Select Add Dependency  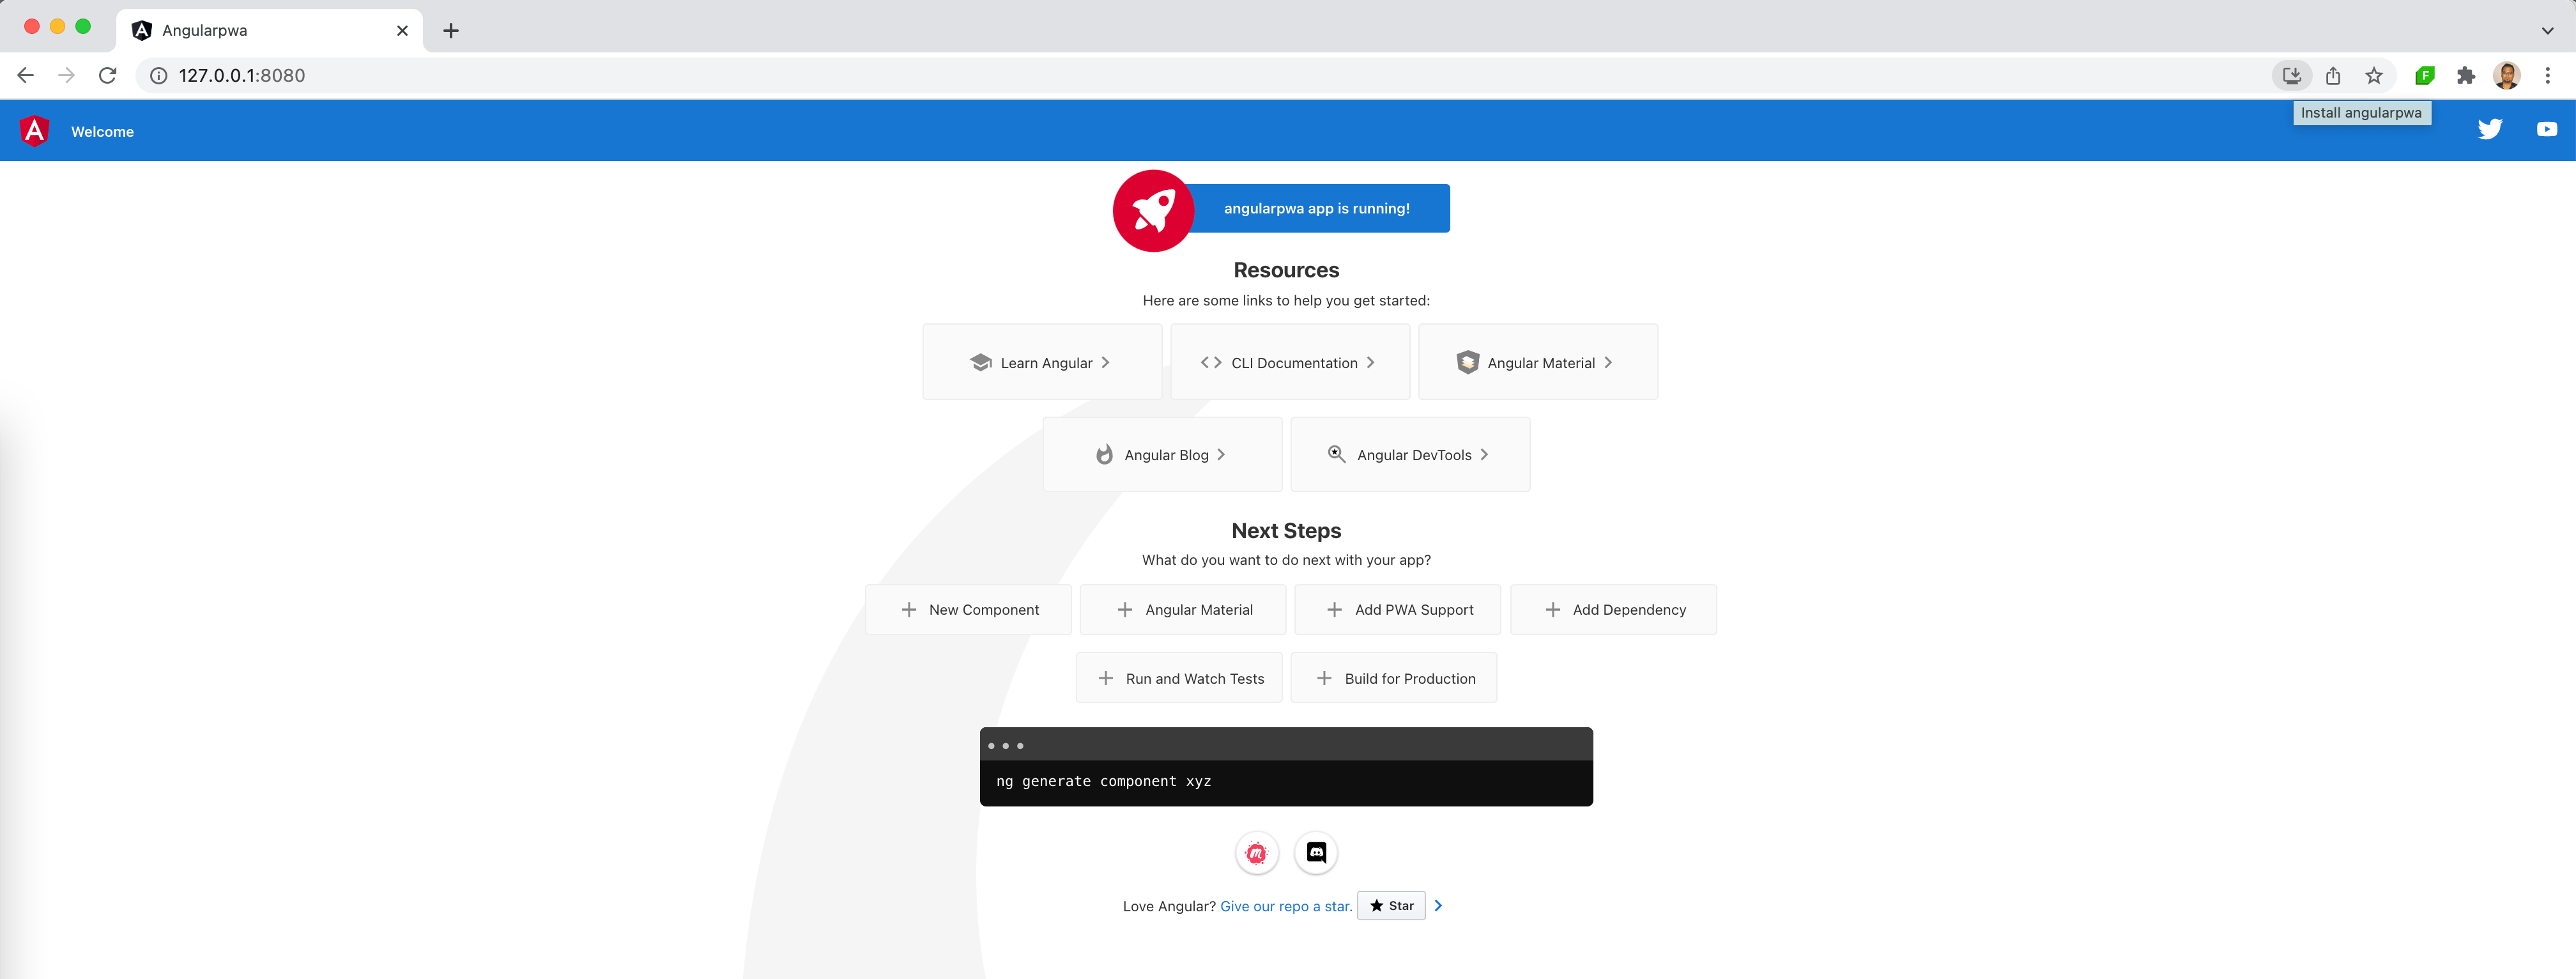click(x=1613, y=609)
